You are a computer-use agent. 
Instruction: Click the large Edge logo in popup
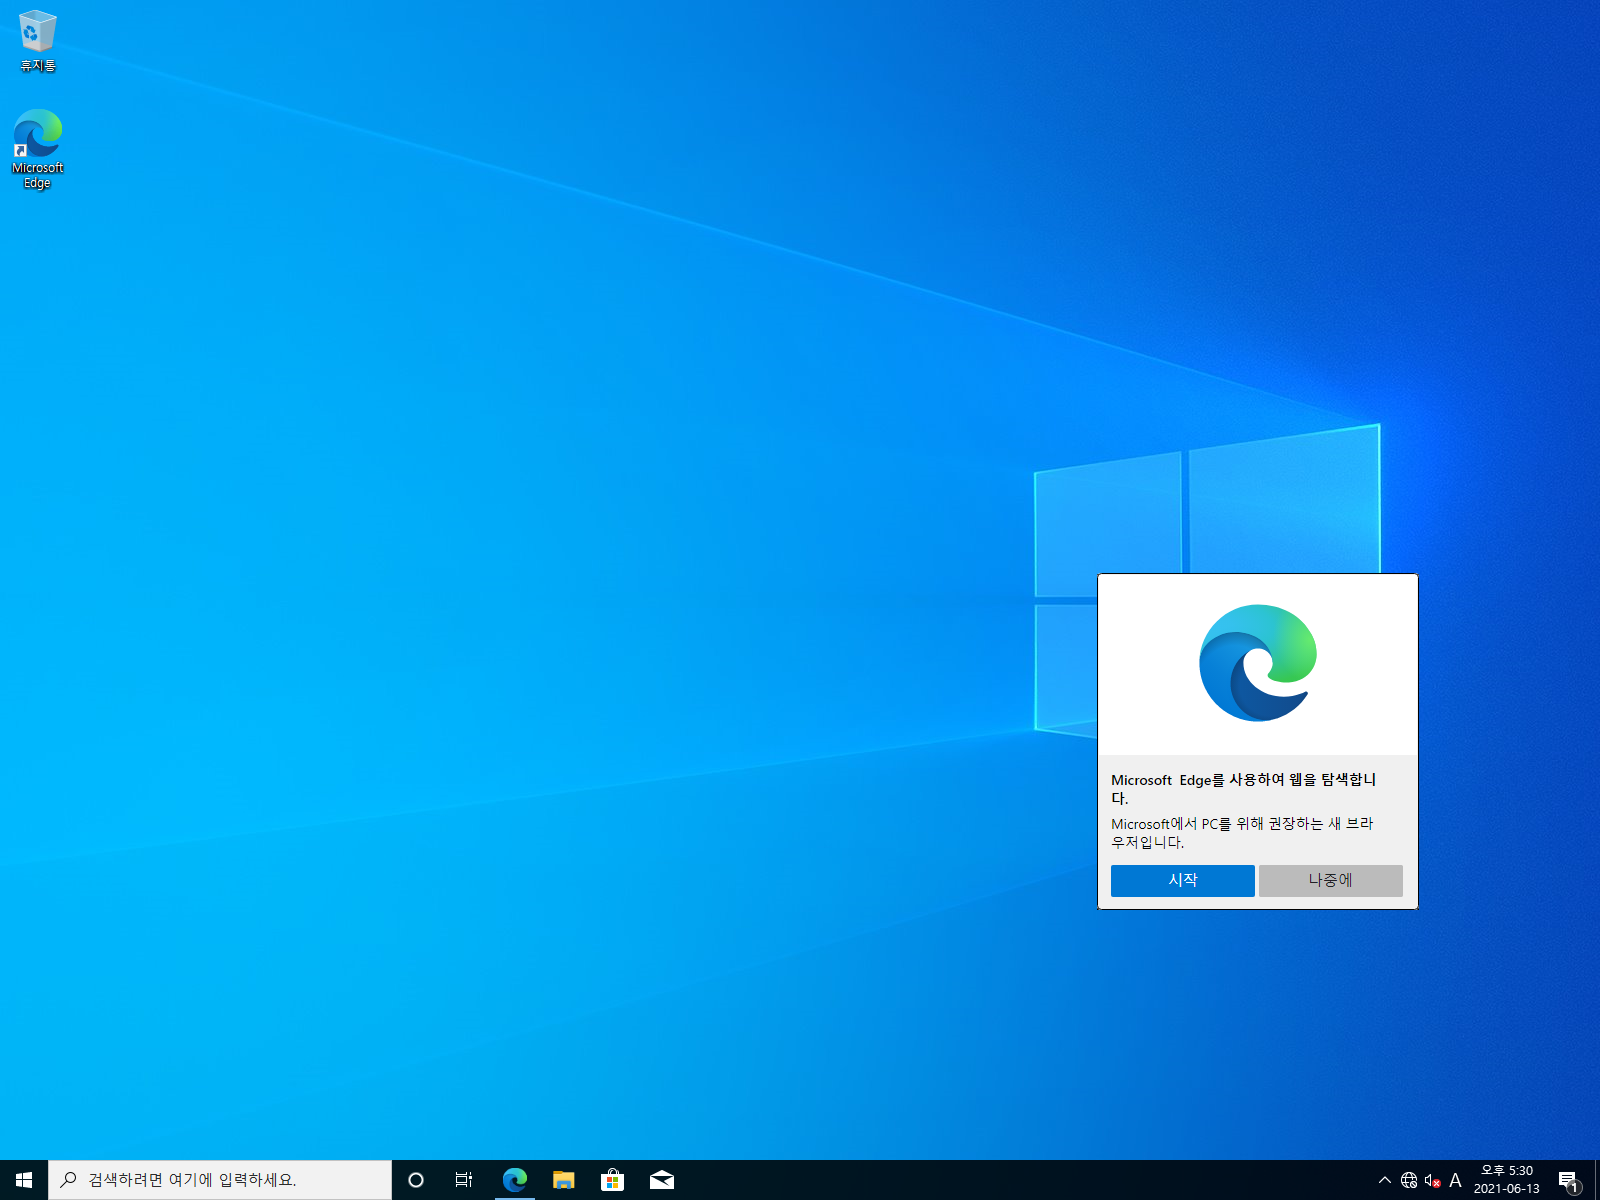click(x=1258, y=663)
